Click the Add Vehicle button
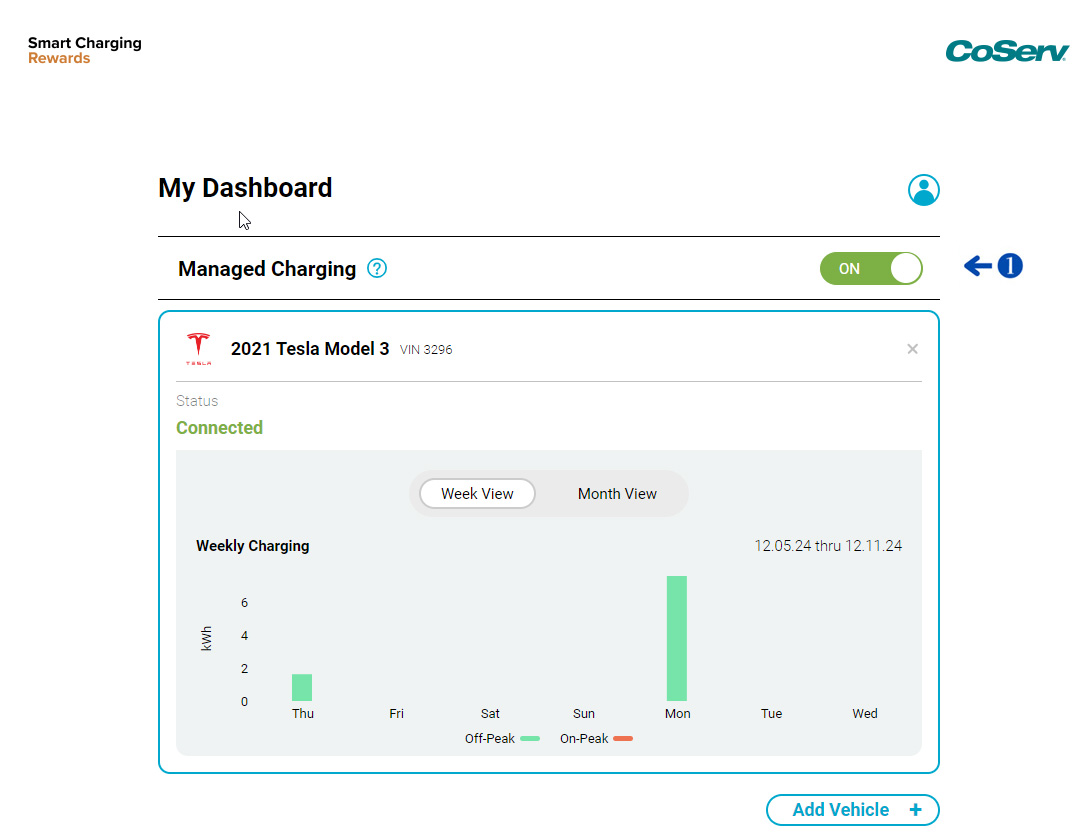1084x840 pixels. coord(852,810)
